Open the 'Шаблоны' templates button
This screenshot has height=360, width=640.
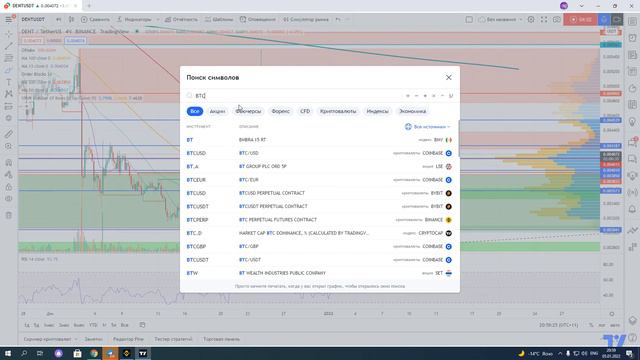219,19
